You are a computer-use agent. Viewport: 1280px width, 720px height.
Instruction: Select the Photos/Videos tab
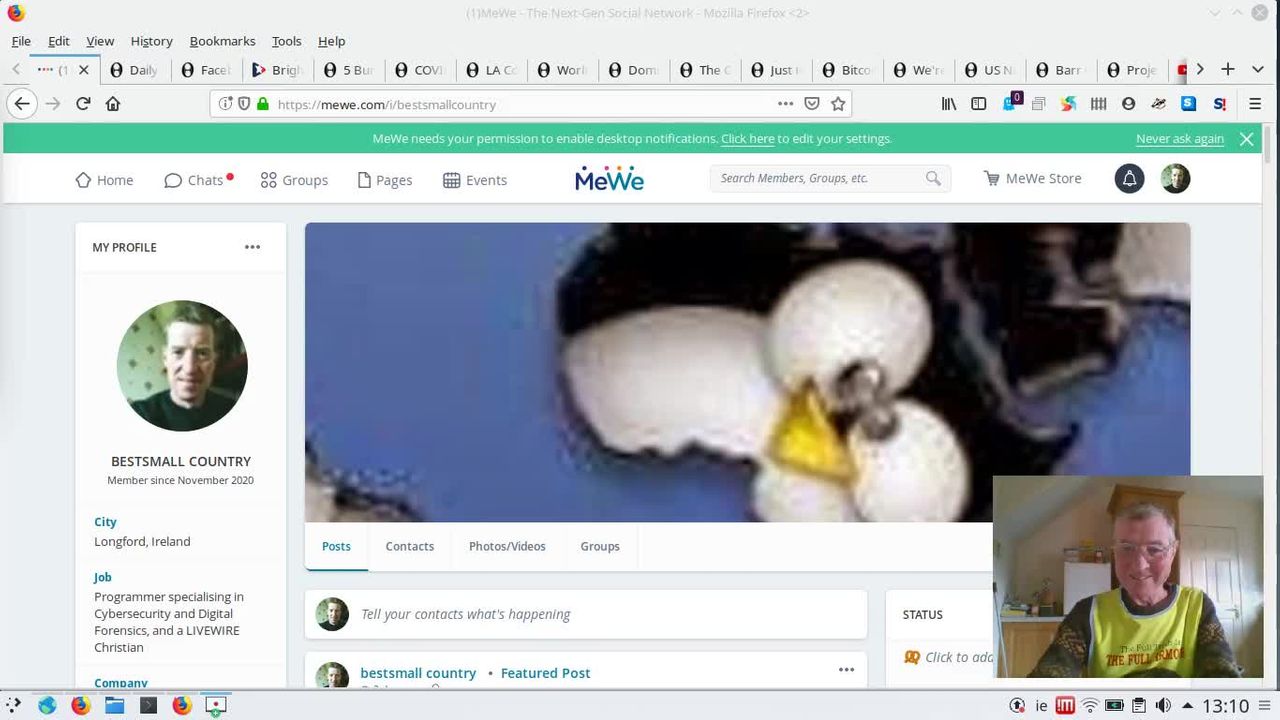pyautogui.click(x=507, y=546)
